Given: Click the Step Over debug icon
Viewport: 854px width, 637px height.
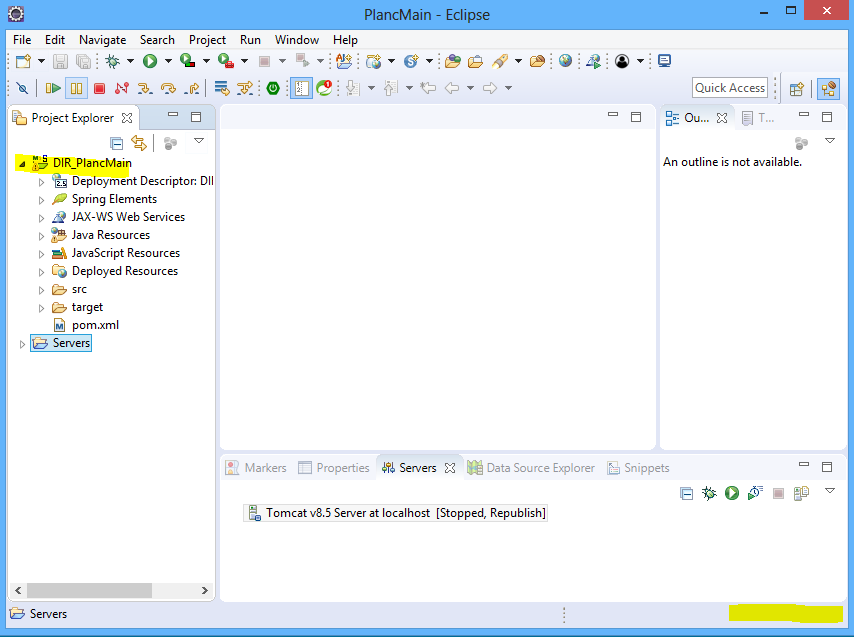Looking at the screenshot, I should (x=169, y=88).
